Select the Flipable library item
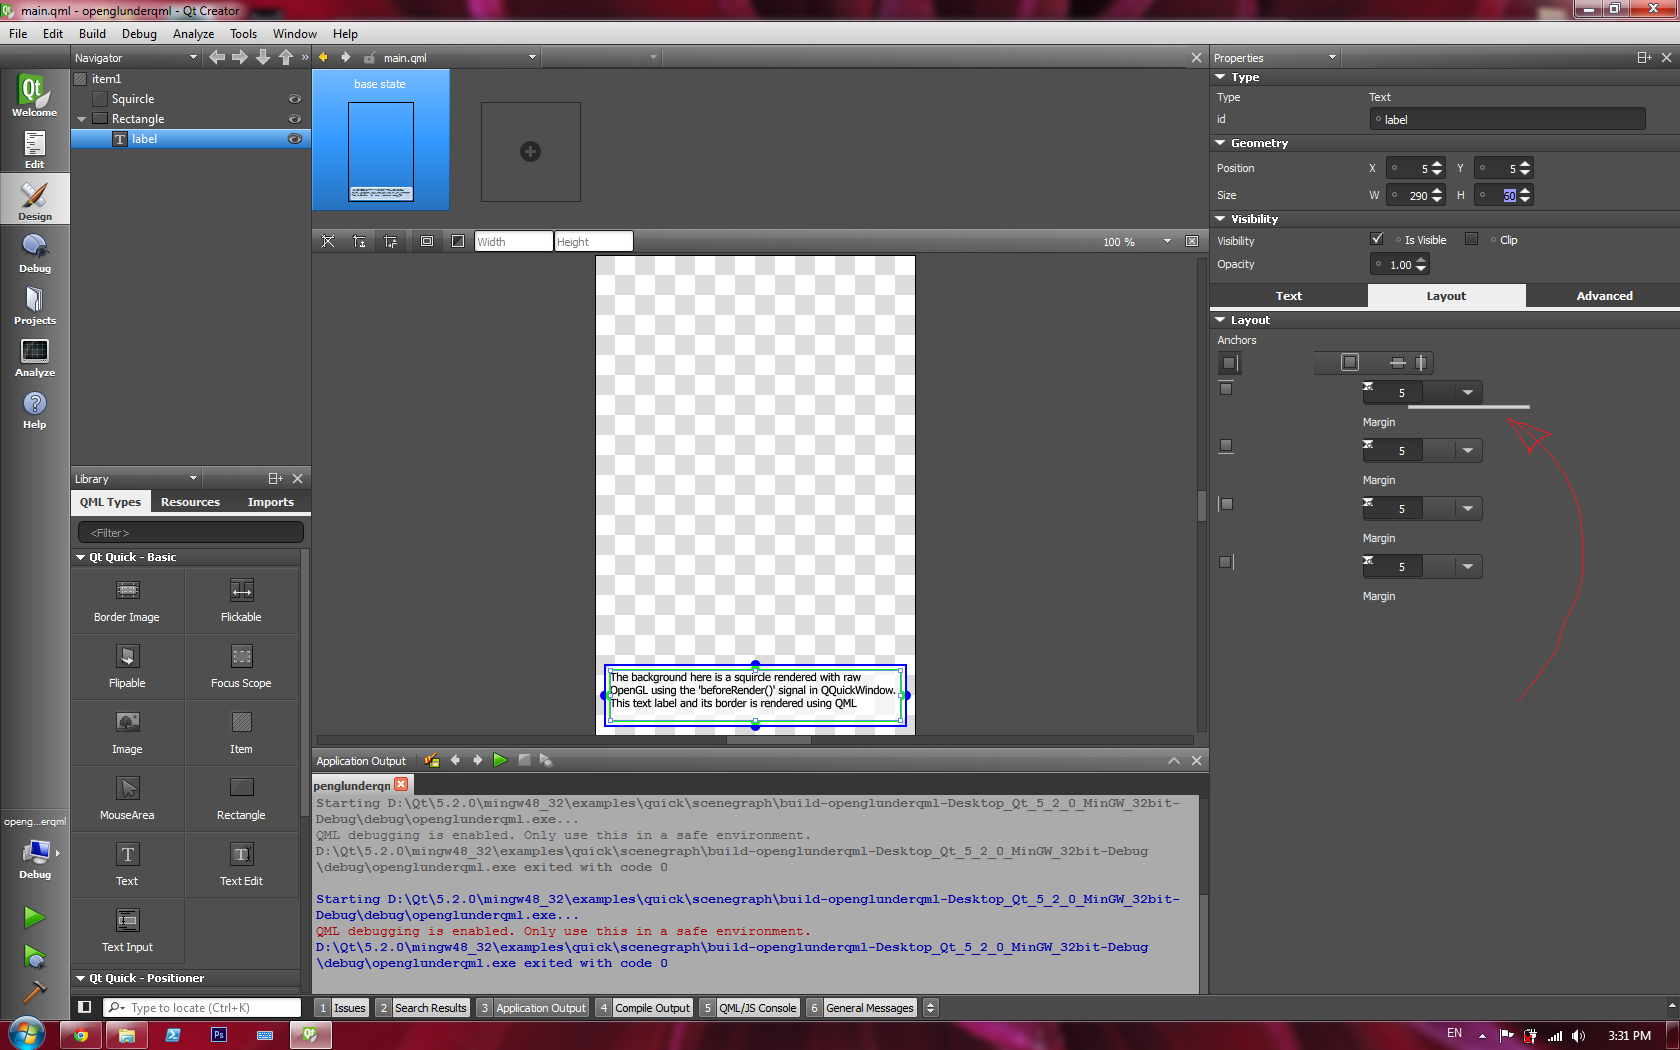Screen dimensions: 1680x1050 tap(127, 667)
